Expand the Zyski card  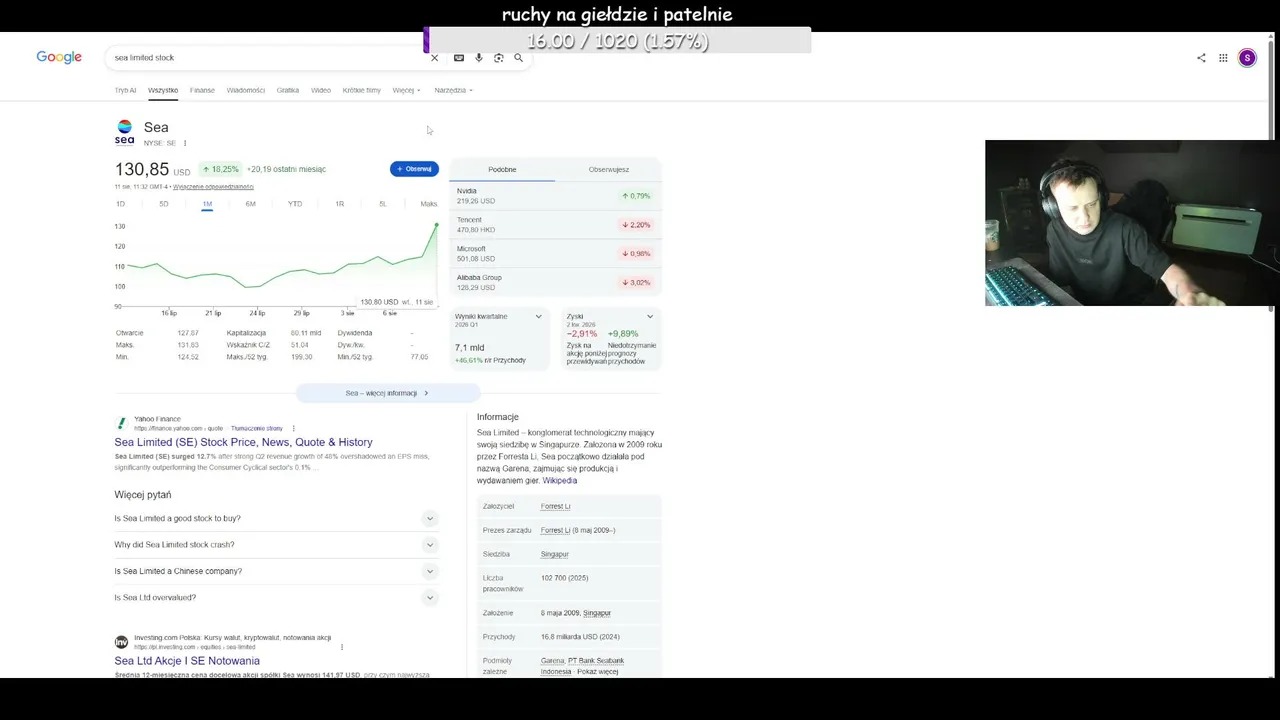click(650, 317)
